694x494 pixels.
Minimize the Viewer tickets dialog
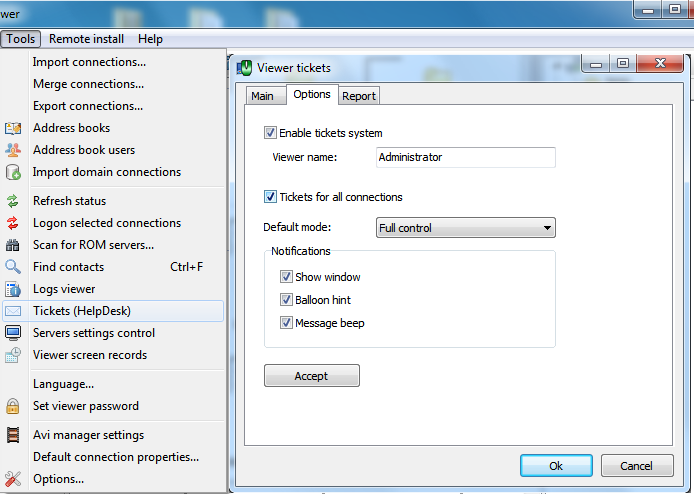[x=596, y=63]
